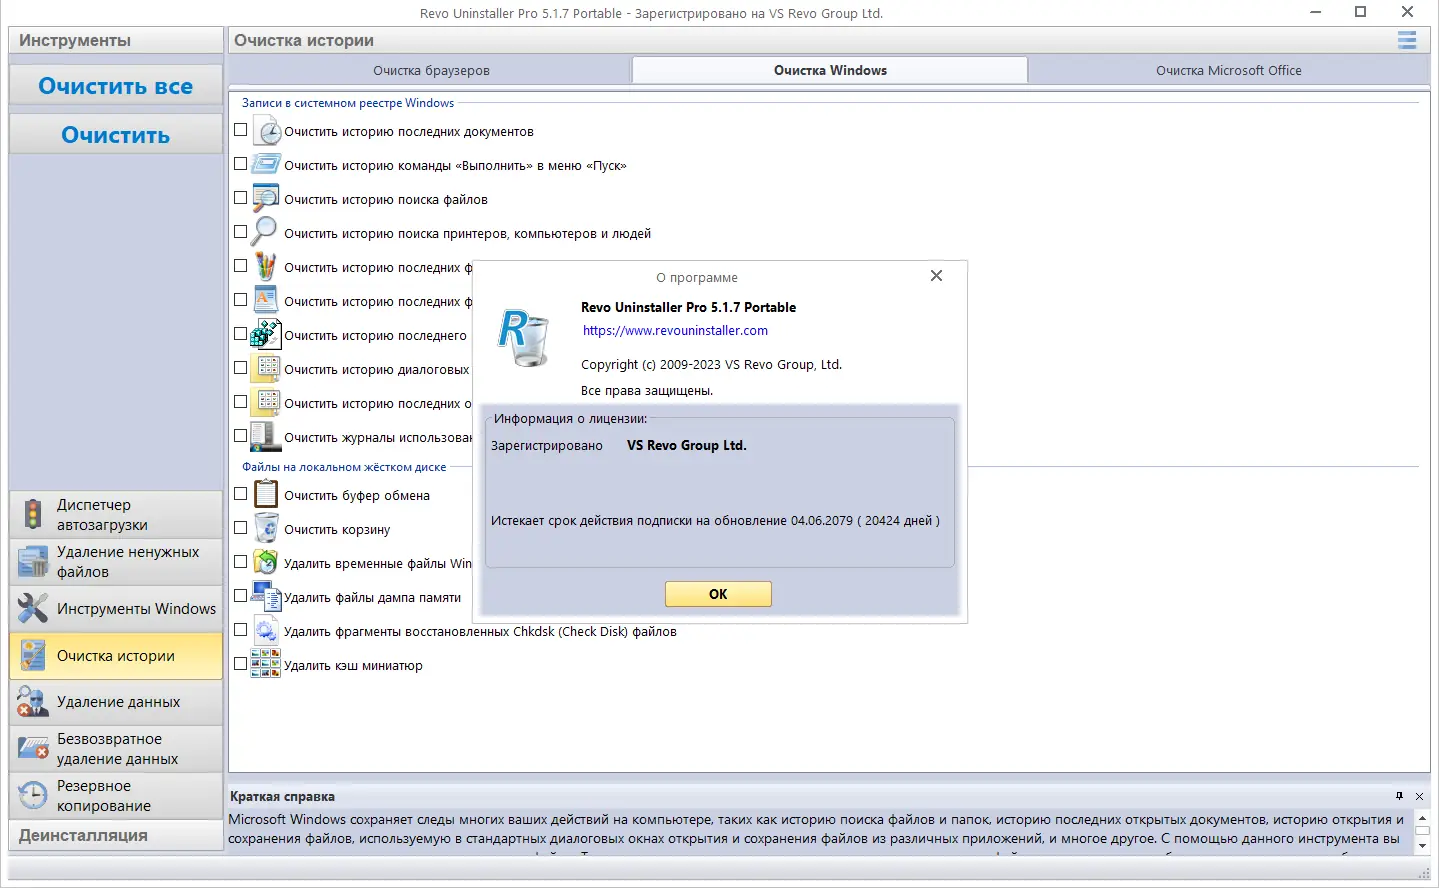Image resolution: width=1439 pixels, height=888 pixels.
Task: Click the magnifier icon for printer search history
Action: [x=264, y=232]
